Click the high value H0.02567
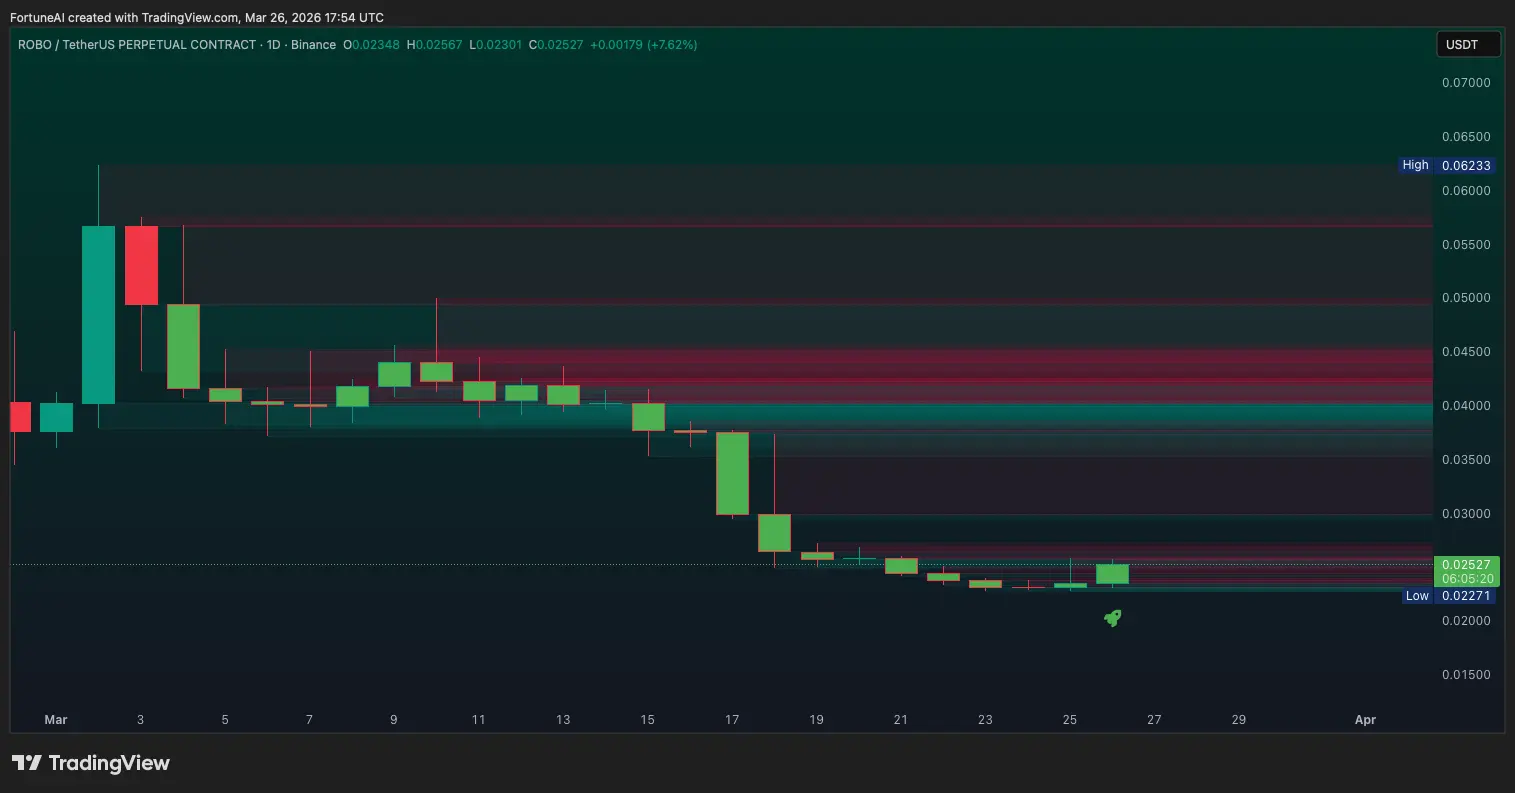The image size is (1515, 793). (x=434, y=45)
